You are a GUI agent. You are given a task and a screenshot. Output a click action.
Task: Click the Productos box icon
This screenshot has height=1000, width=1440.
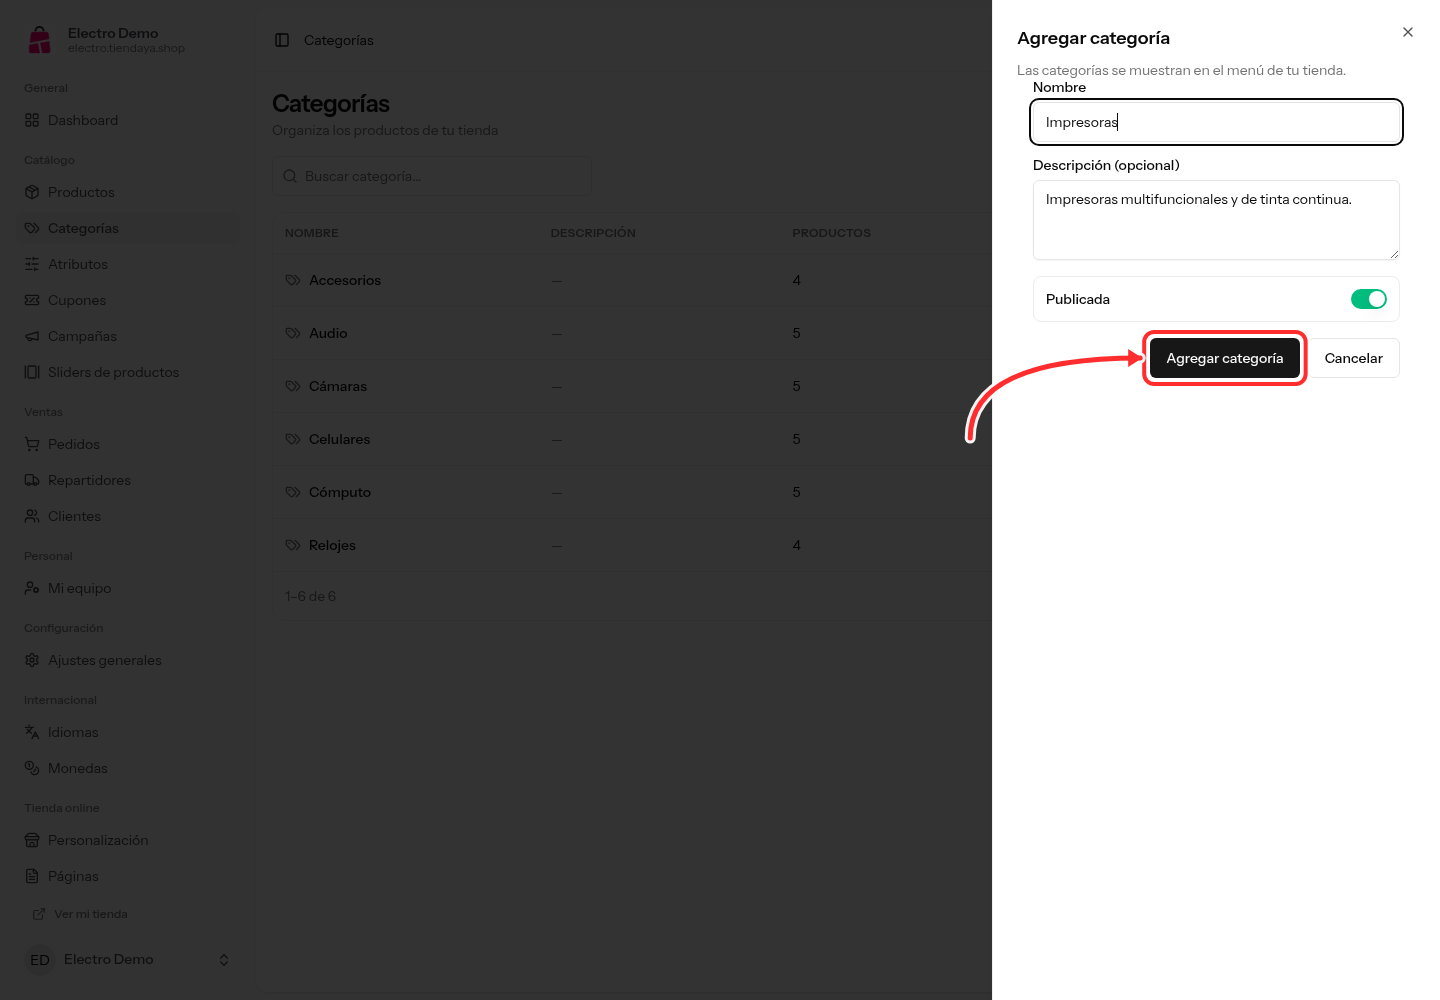32,192
